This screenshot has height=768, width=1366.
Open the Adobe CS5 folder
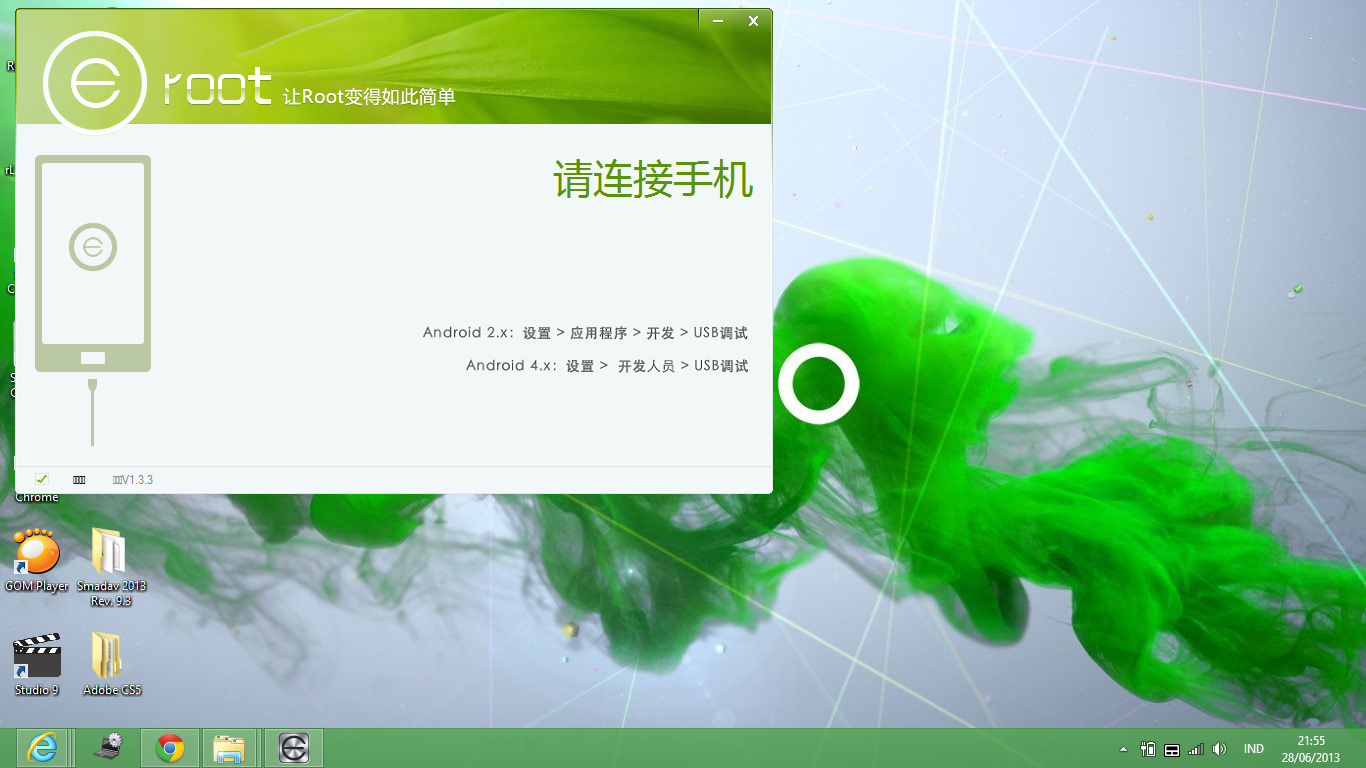click(111, 663)
